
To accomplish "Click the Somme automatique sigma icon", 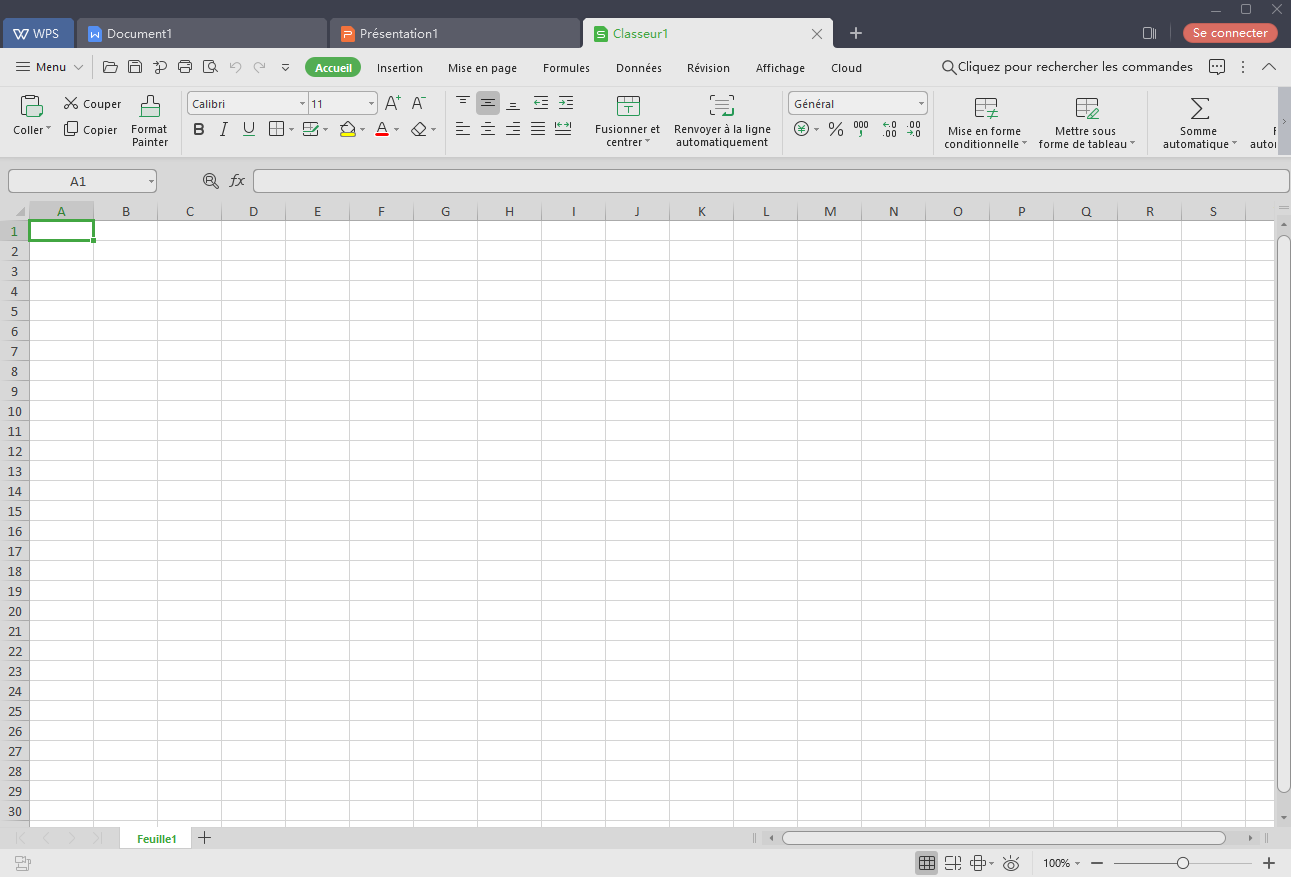I will (x=1199, y=108).
